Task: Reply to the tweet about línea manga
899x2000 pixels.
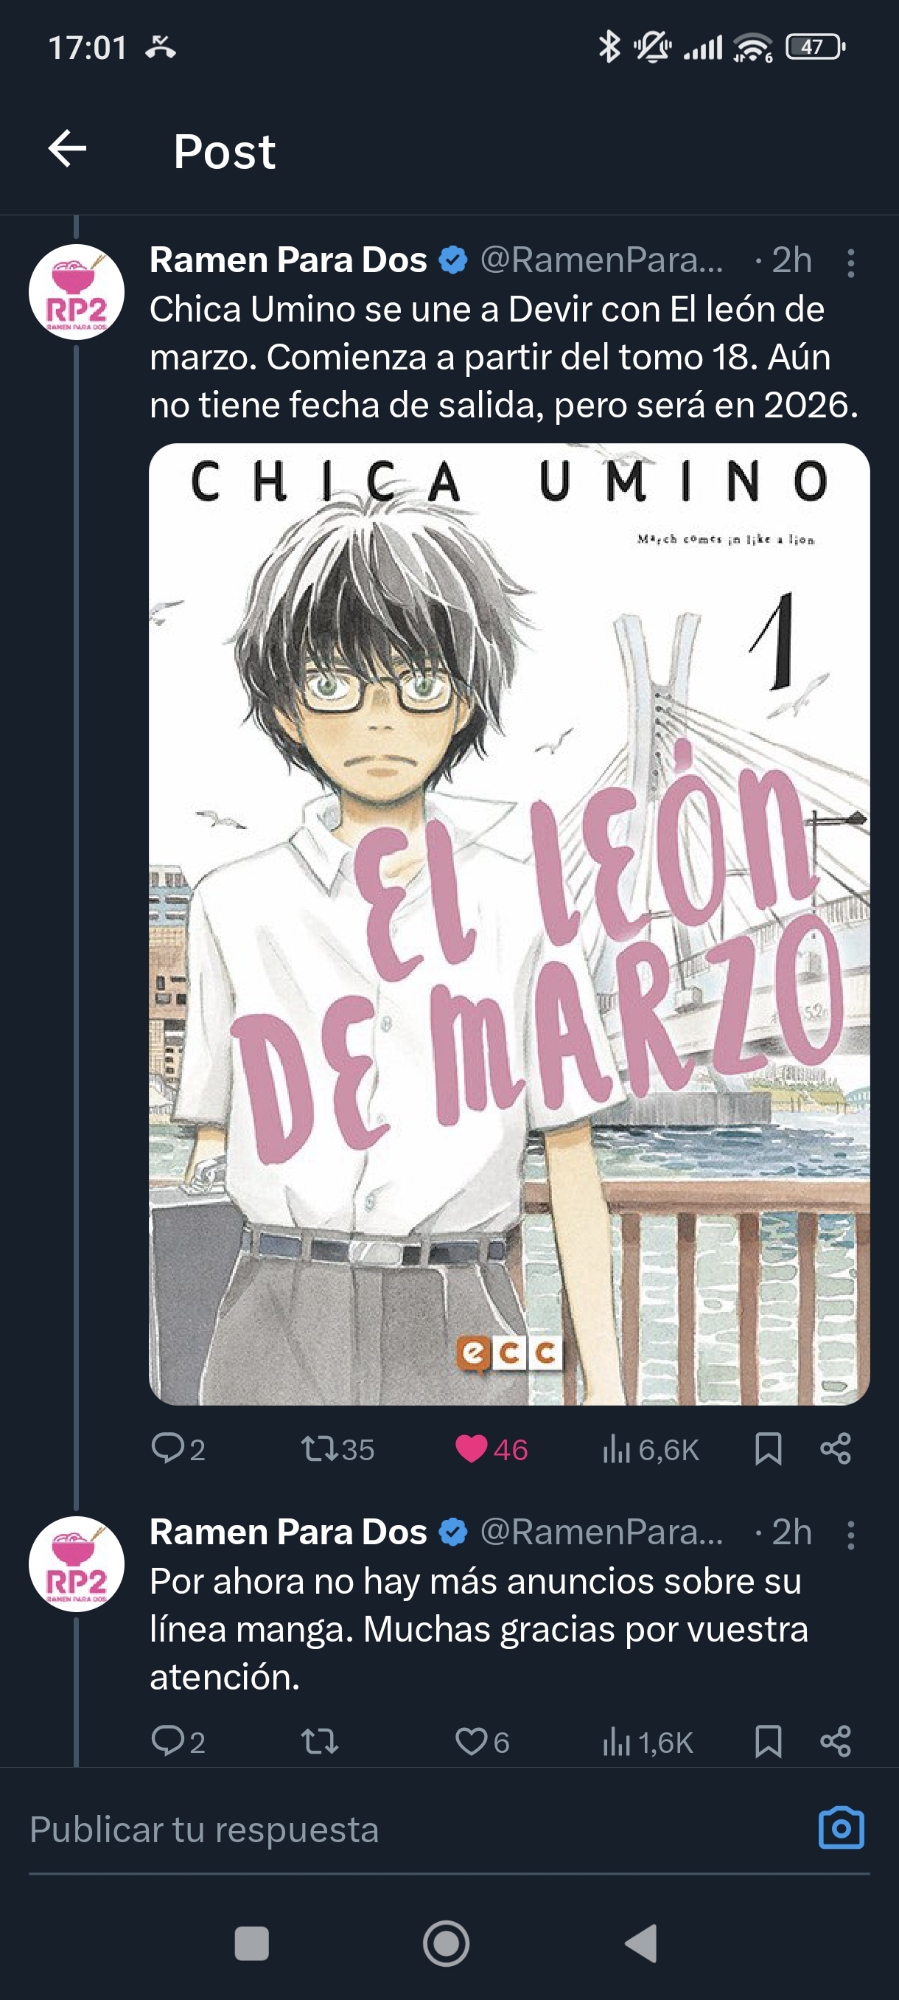Action: point(167,1741)
